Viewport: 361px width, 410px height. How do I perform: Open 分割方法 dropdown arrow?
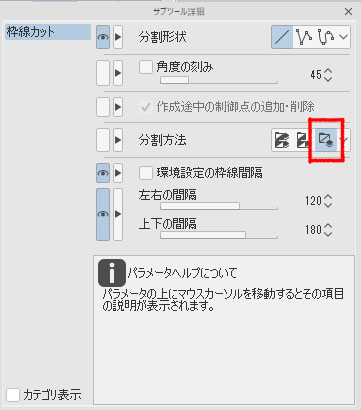pos(344,140)
